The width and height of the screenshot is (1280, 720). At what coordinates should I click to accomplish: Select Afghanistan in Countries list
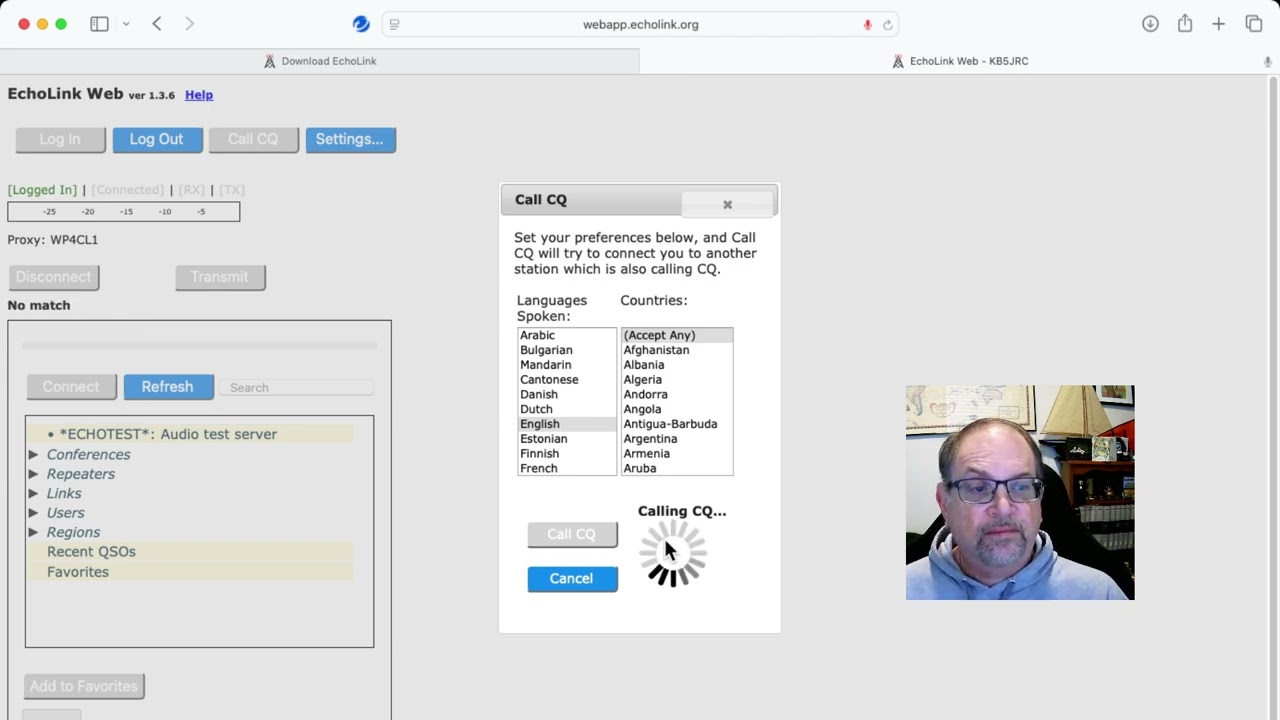click(677, 350)
